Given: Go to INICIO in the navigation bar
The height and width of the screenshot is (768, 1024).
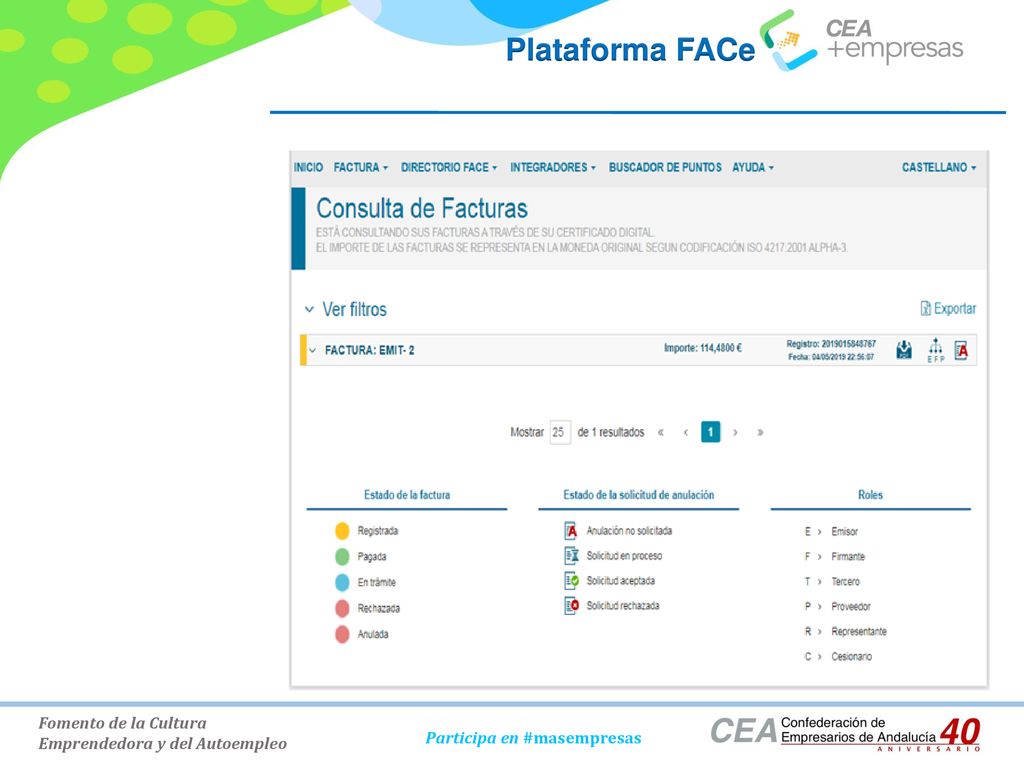Looking at the screenshot, I should pyautogui.click(x=308, y=168).
